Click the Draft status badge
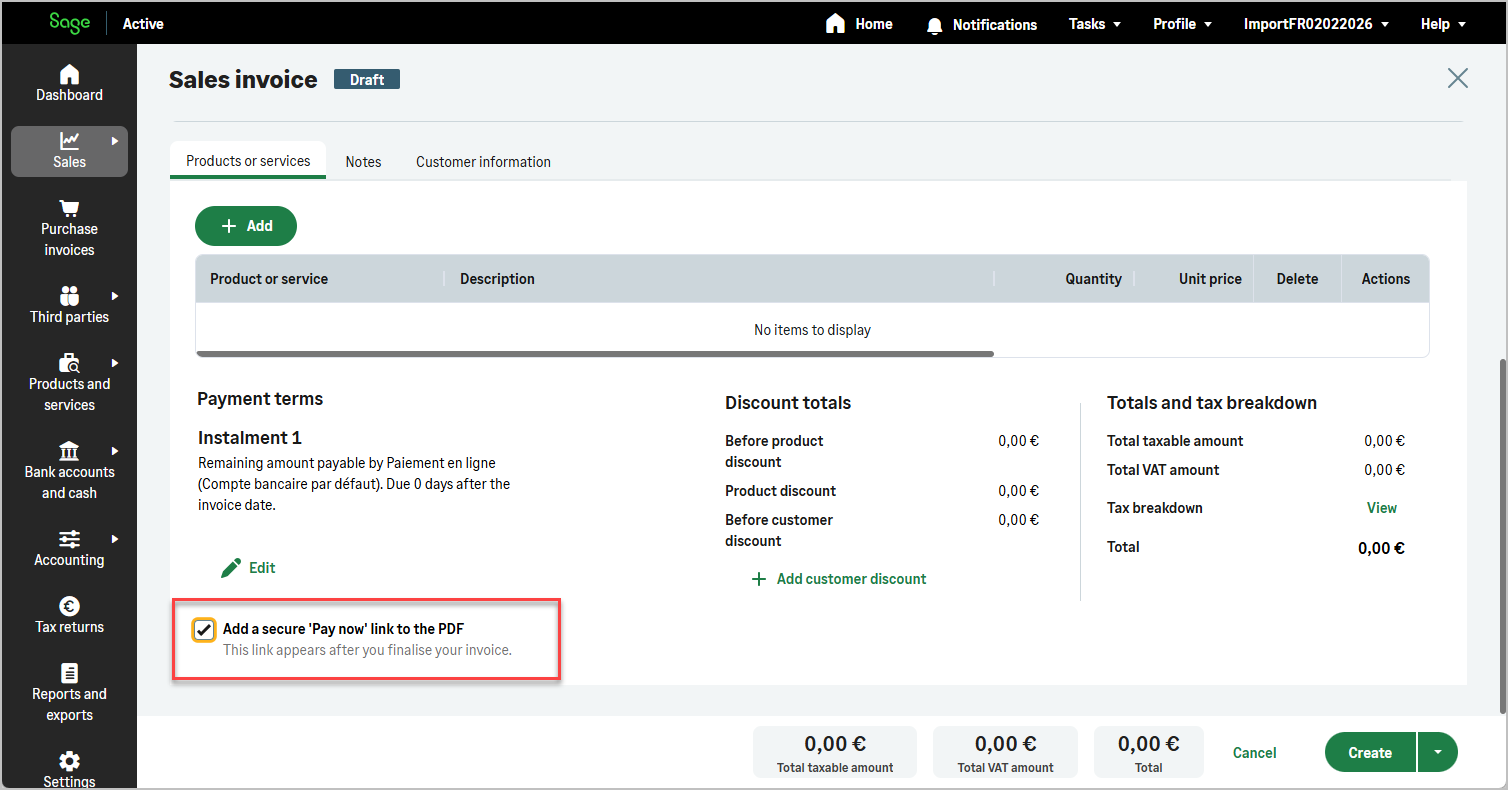The height and width of the screenshot is (790, 1508). coord(367,79)
